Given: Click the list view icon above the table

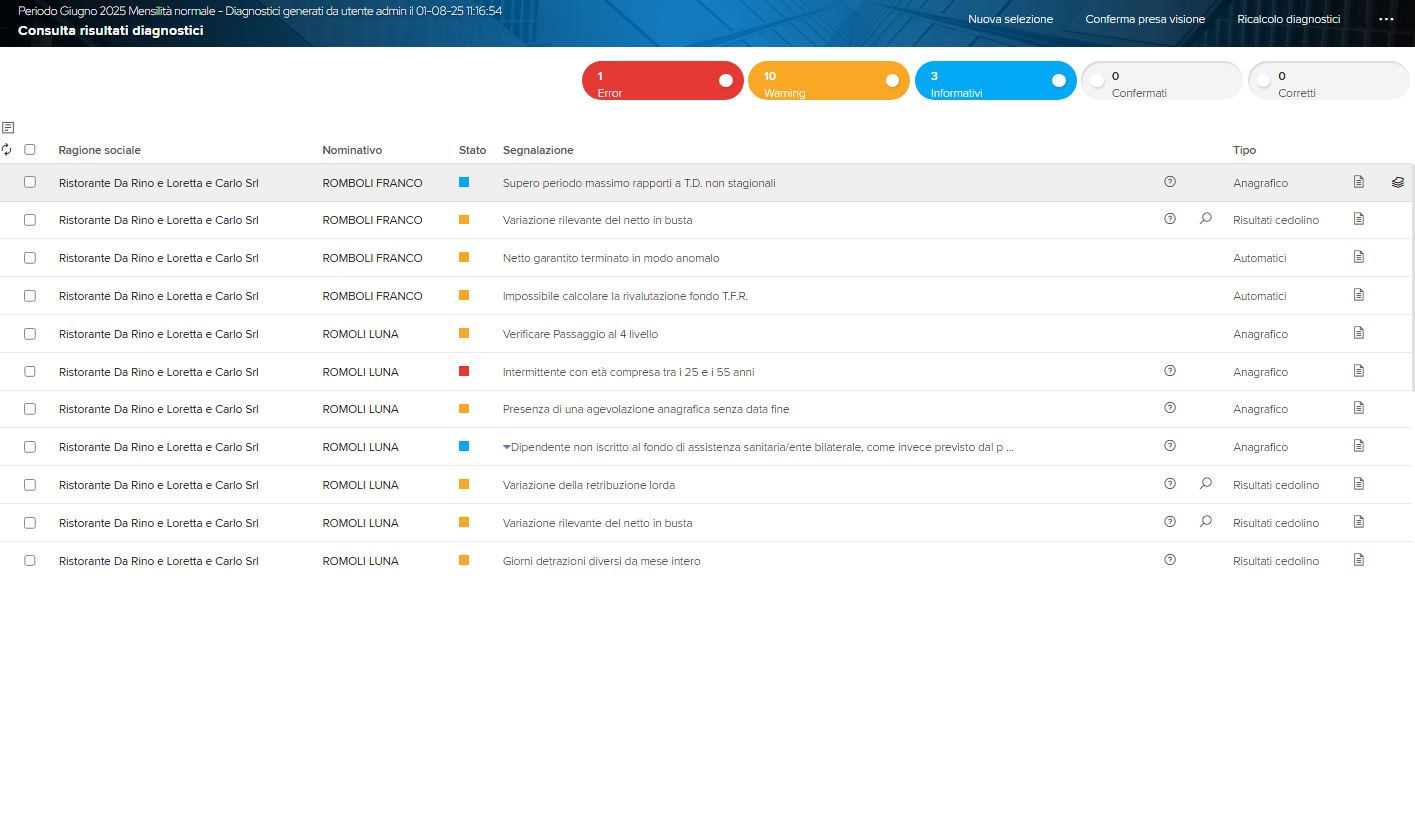Looking at the screenshot, I should point(8,127).
